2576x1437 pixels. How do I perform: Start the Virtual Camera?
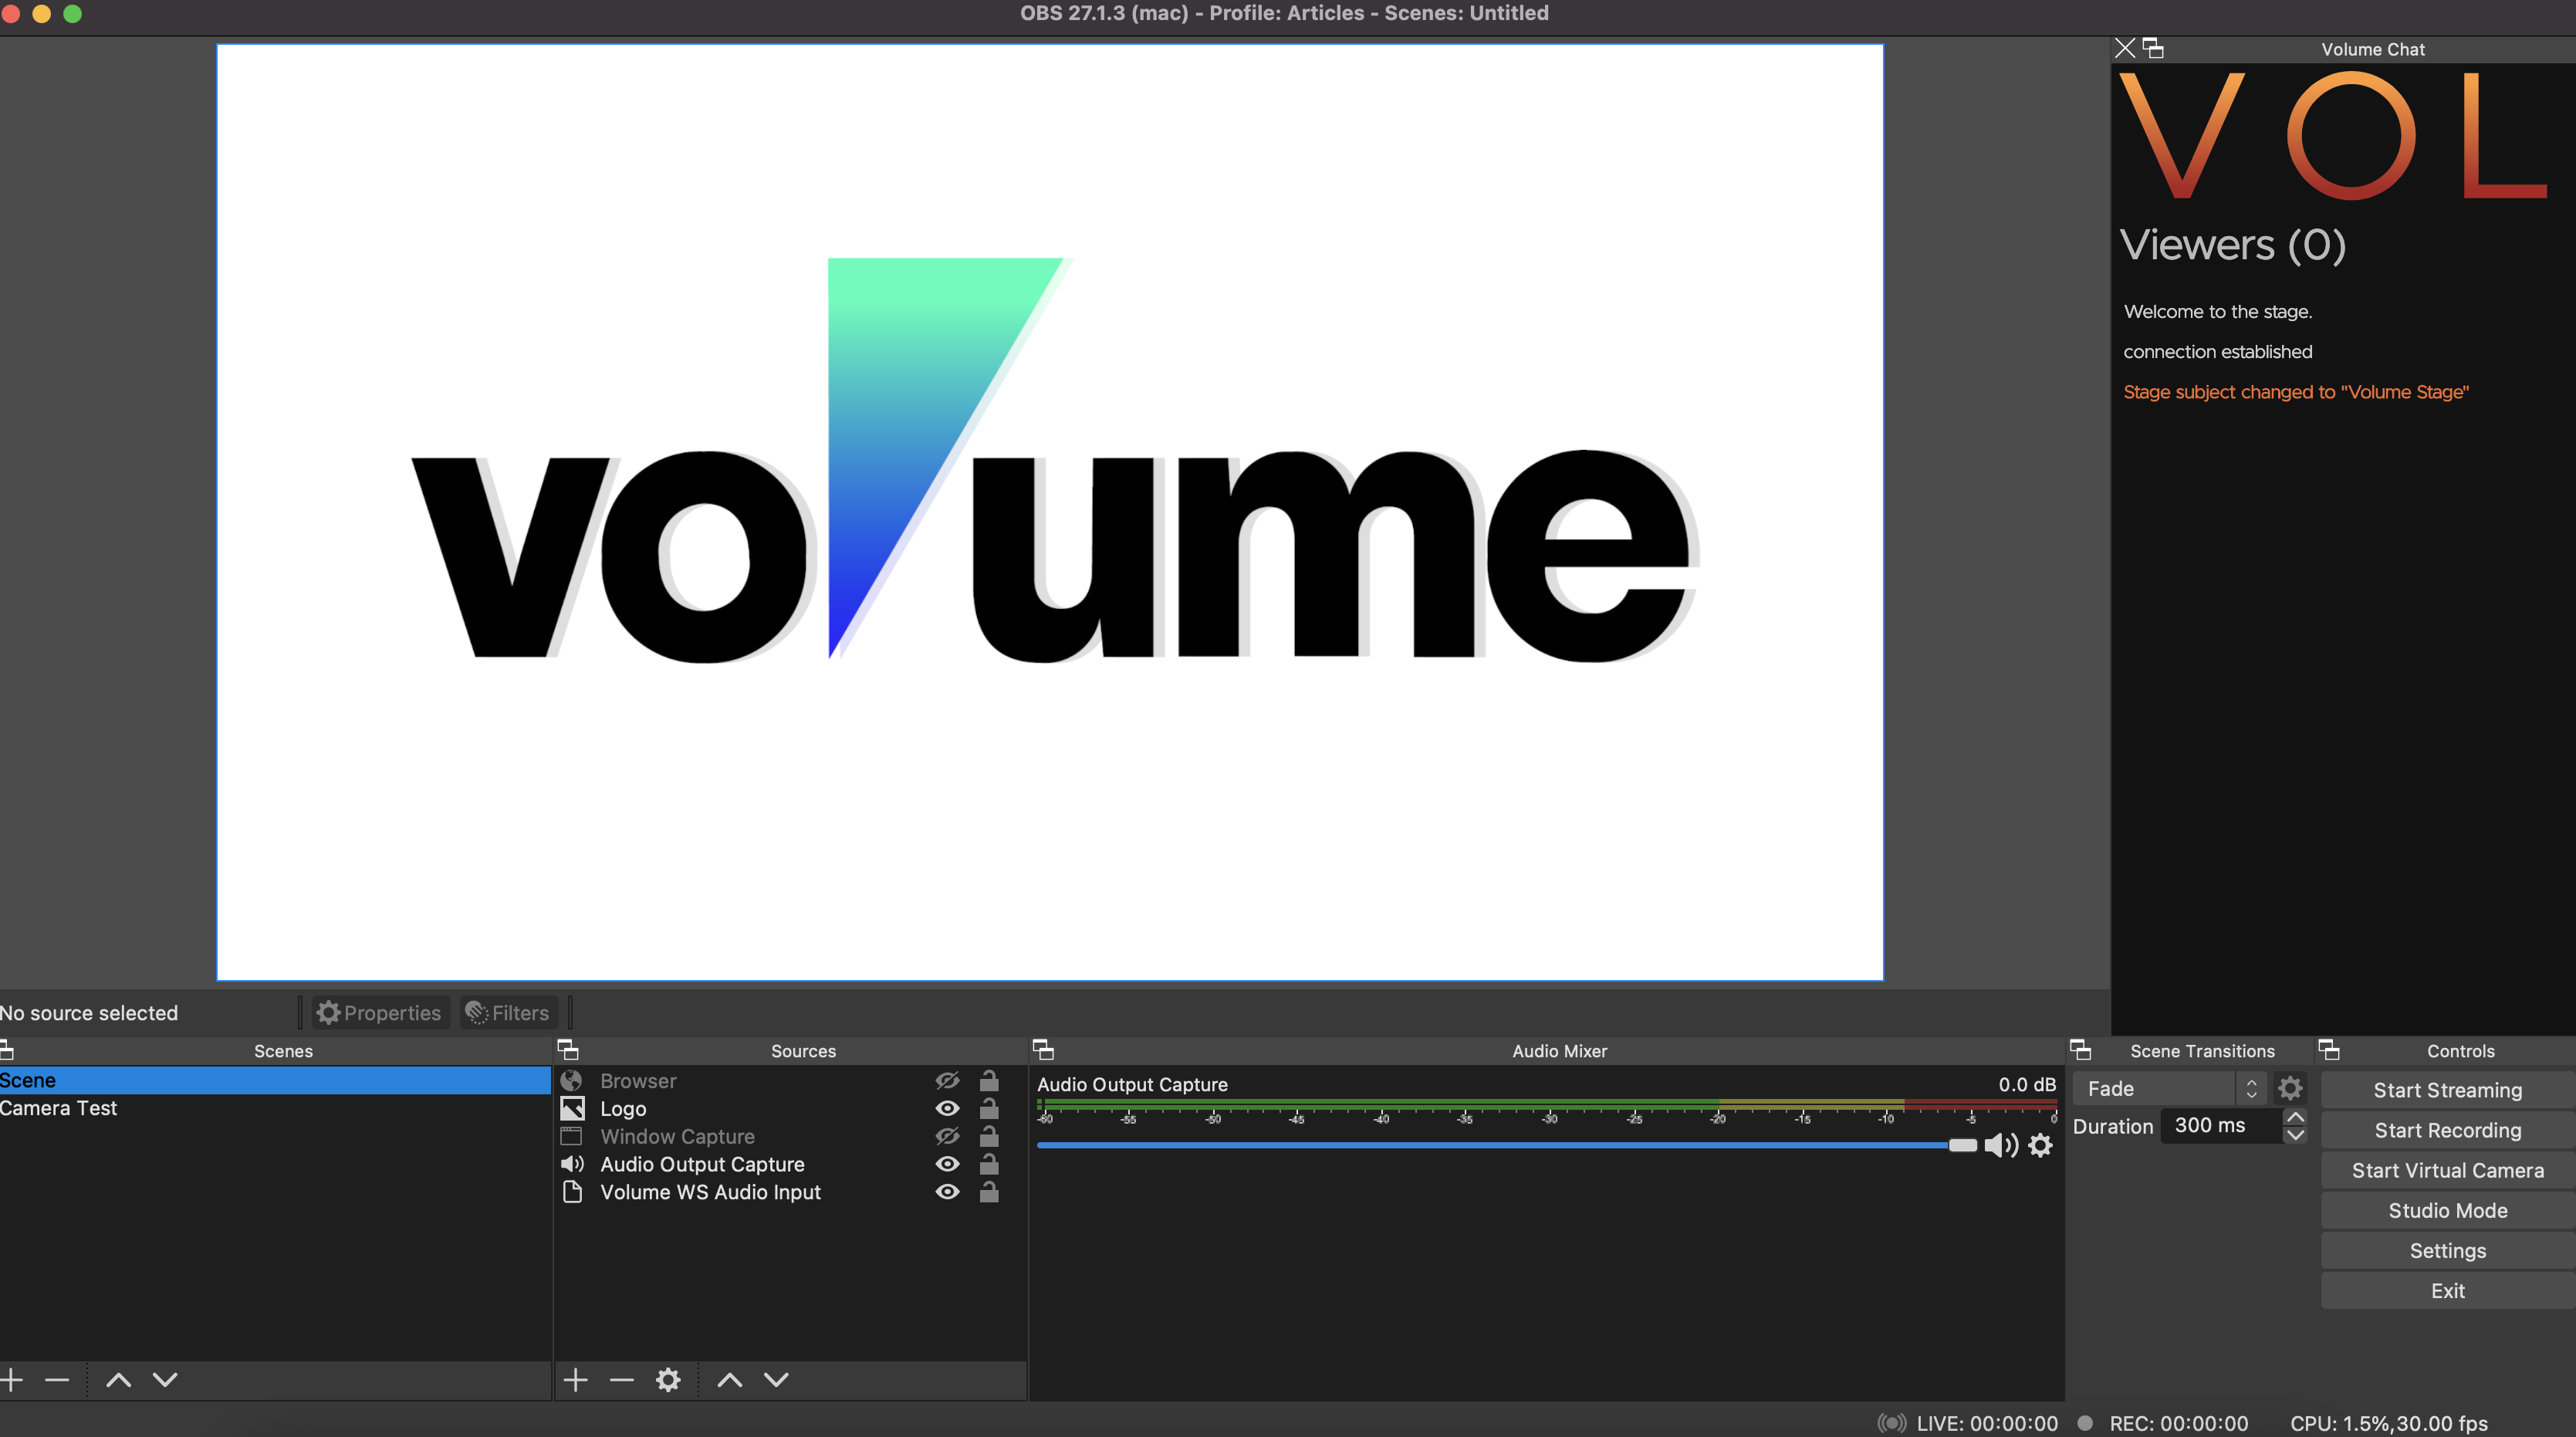pyautogui.click(x=2447, y=1170)
